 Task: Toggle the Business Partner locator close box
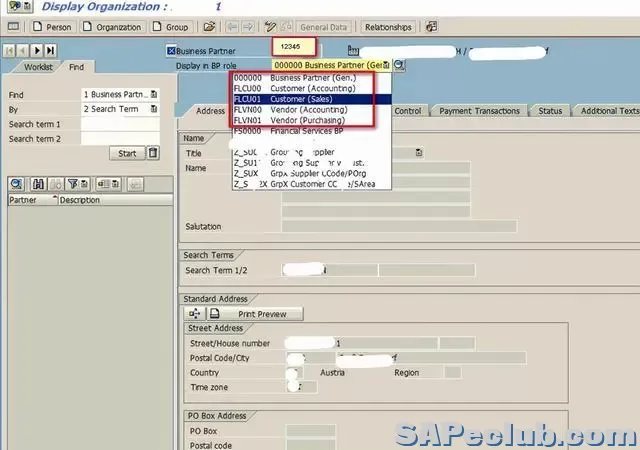pos(172,51)
